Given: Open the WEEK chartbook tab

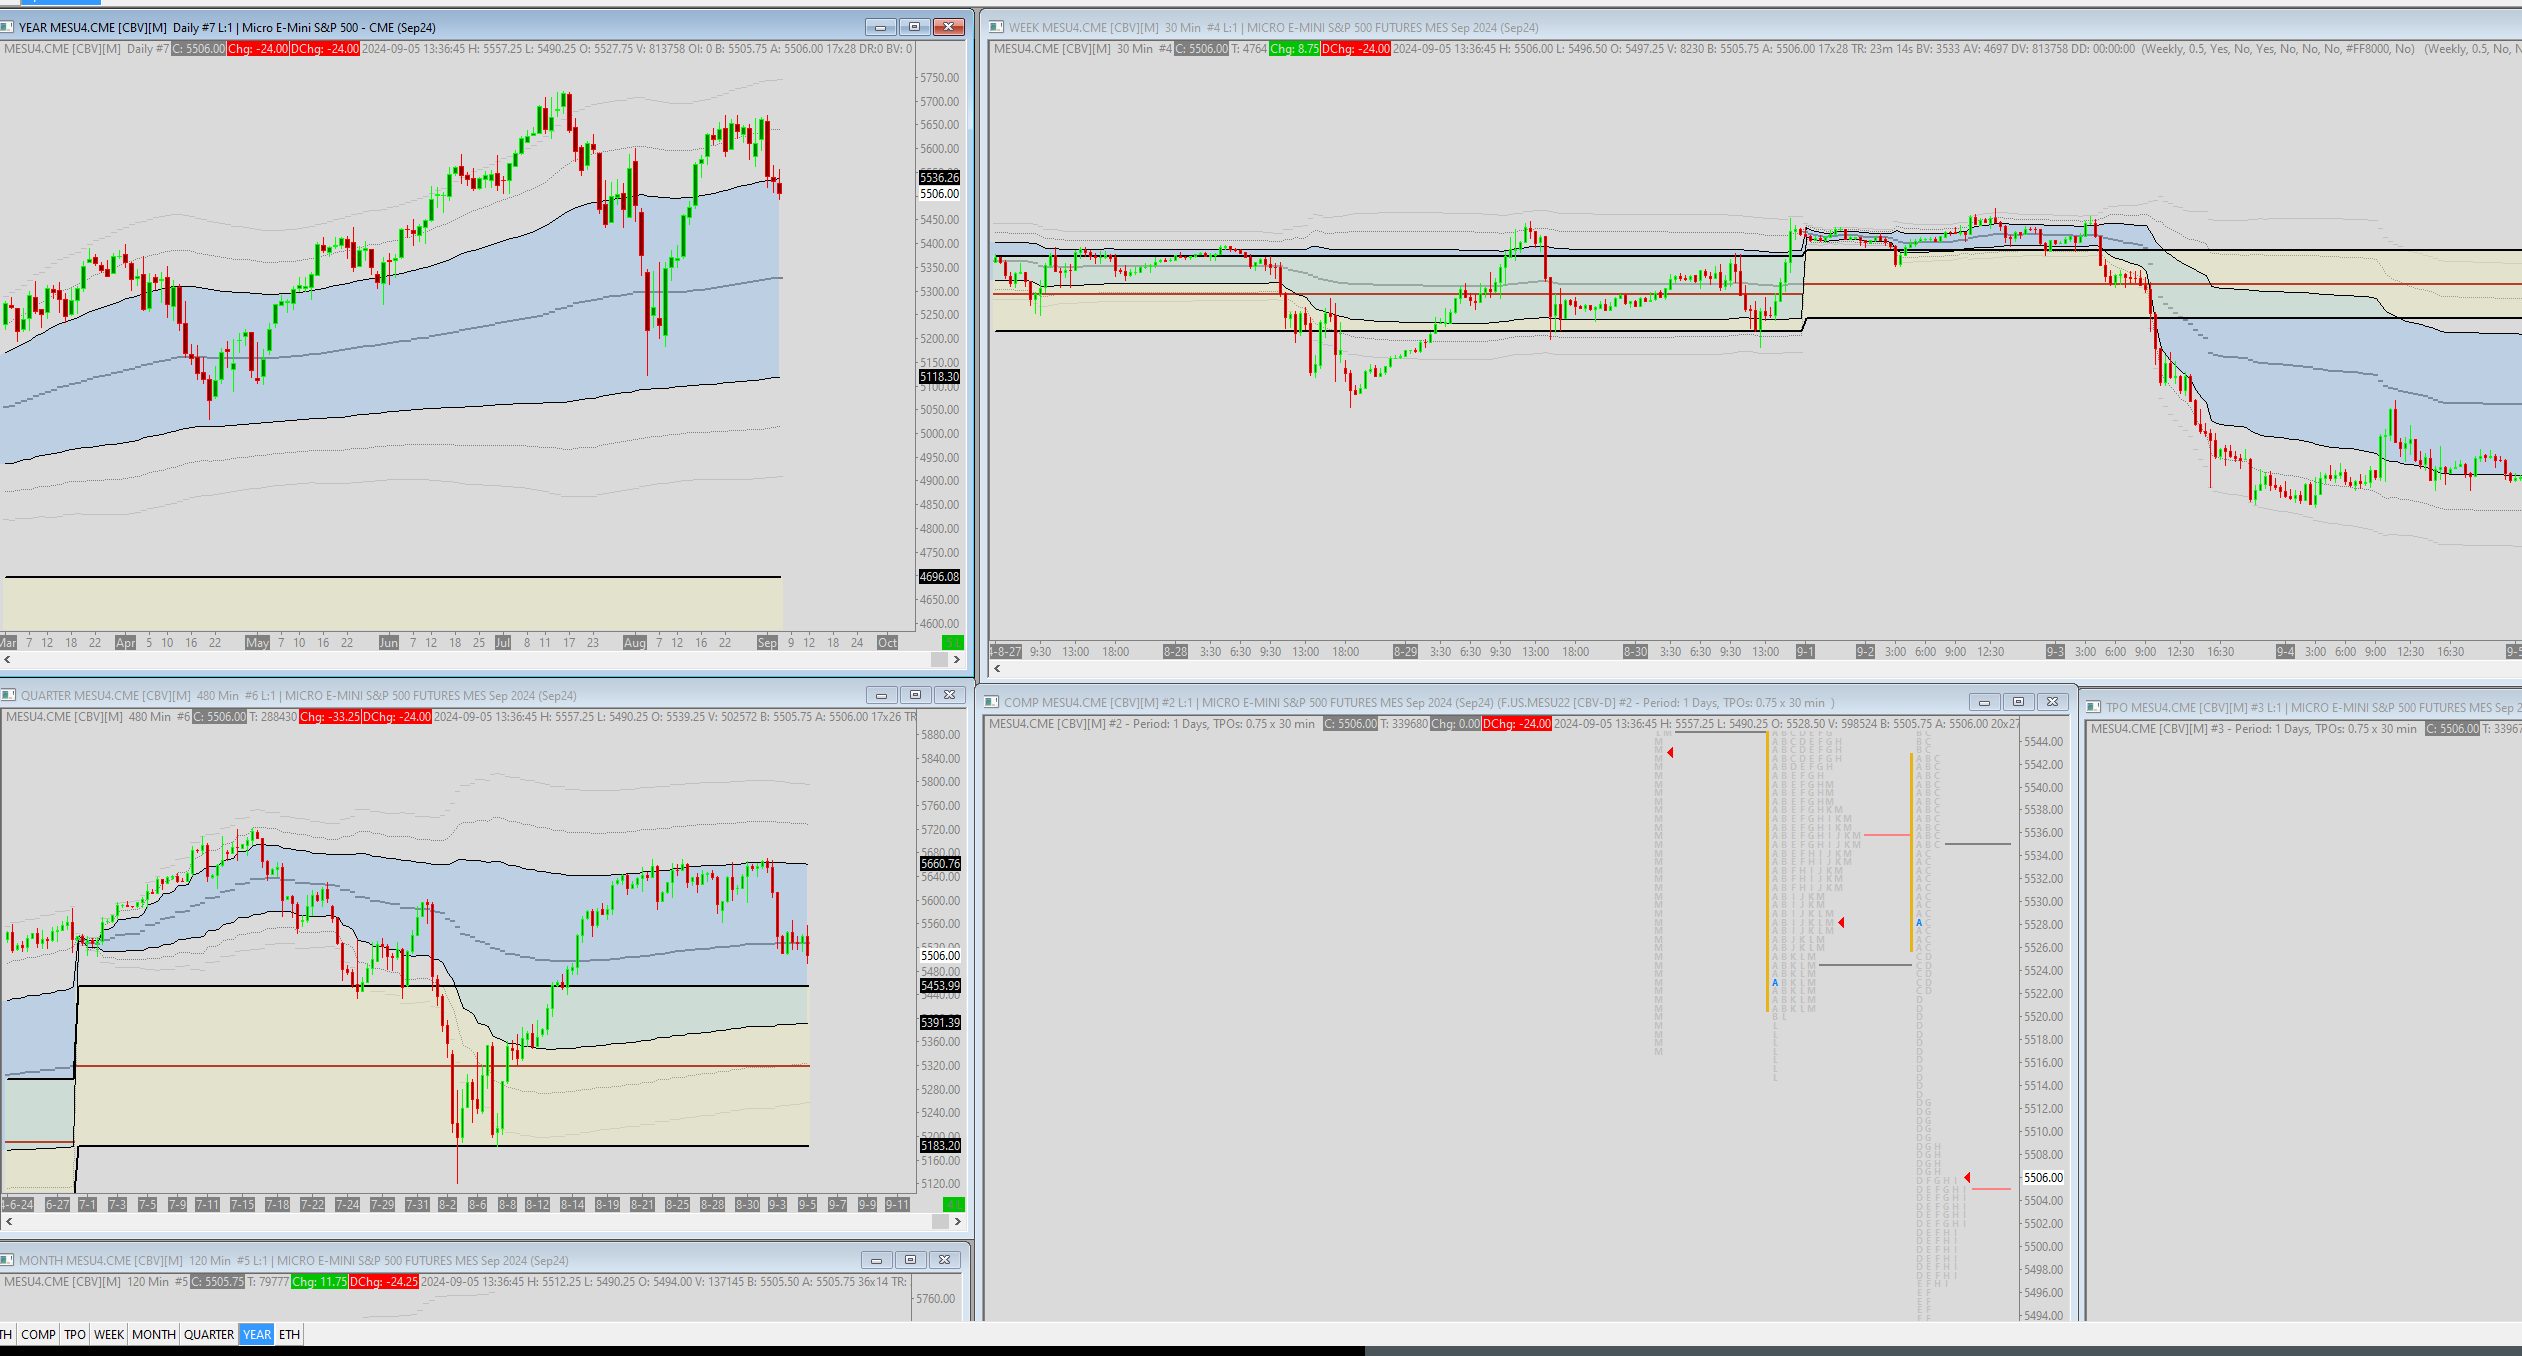Looking at the screenshot, I should click(x=109, y=1334).
